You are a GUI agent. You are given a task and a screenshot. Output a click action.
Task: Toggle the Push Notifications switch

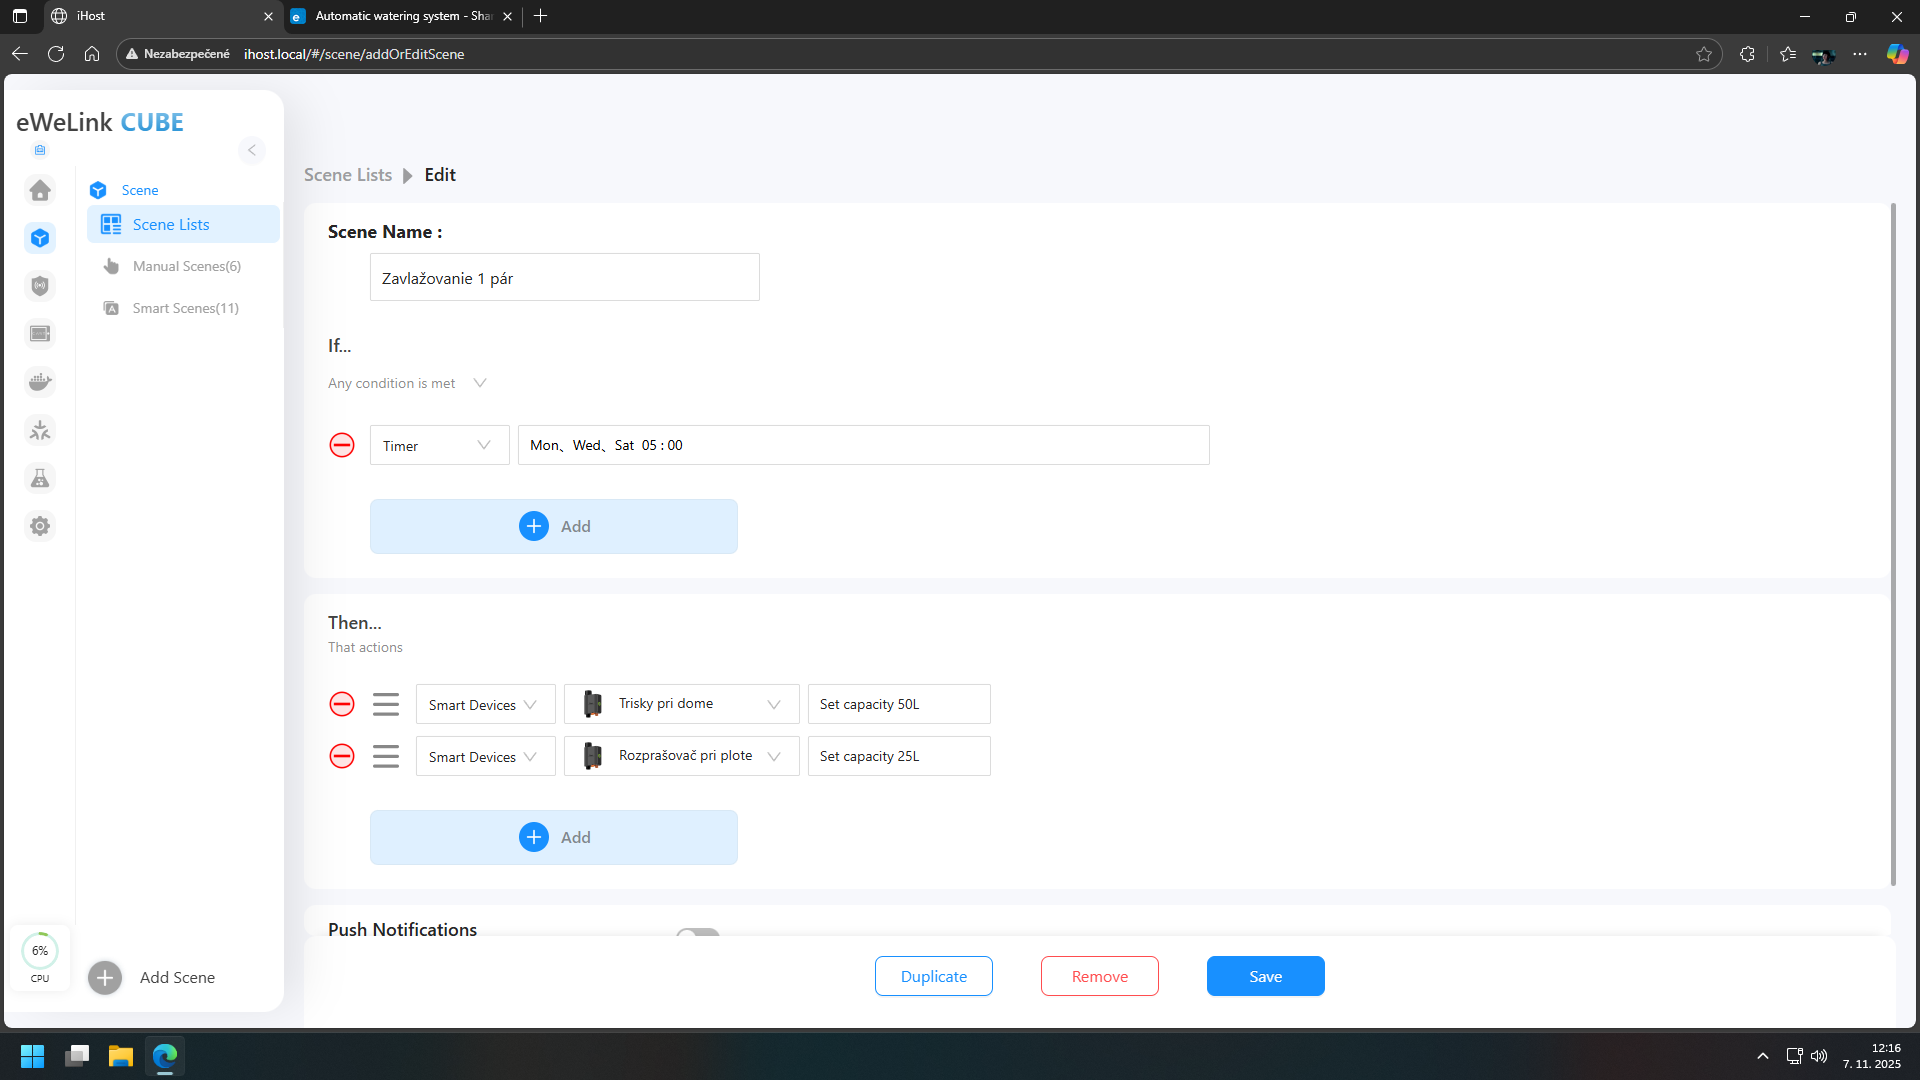(698, 933)
